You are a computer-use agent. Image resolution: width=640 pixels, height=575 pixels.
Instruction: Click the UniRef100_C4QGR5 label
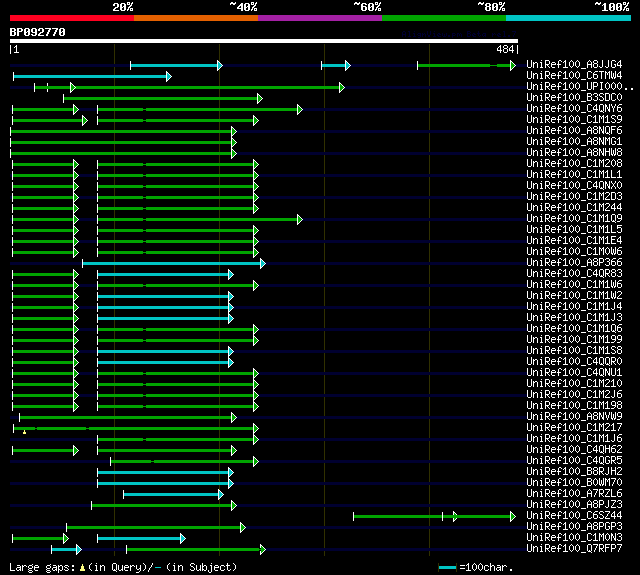pyautogui.click(x=574, y=461)
